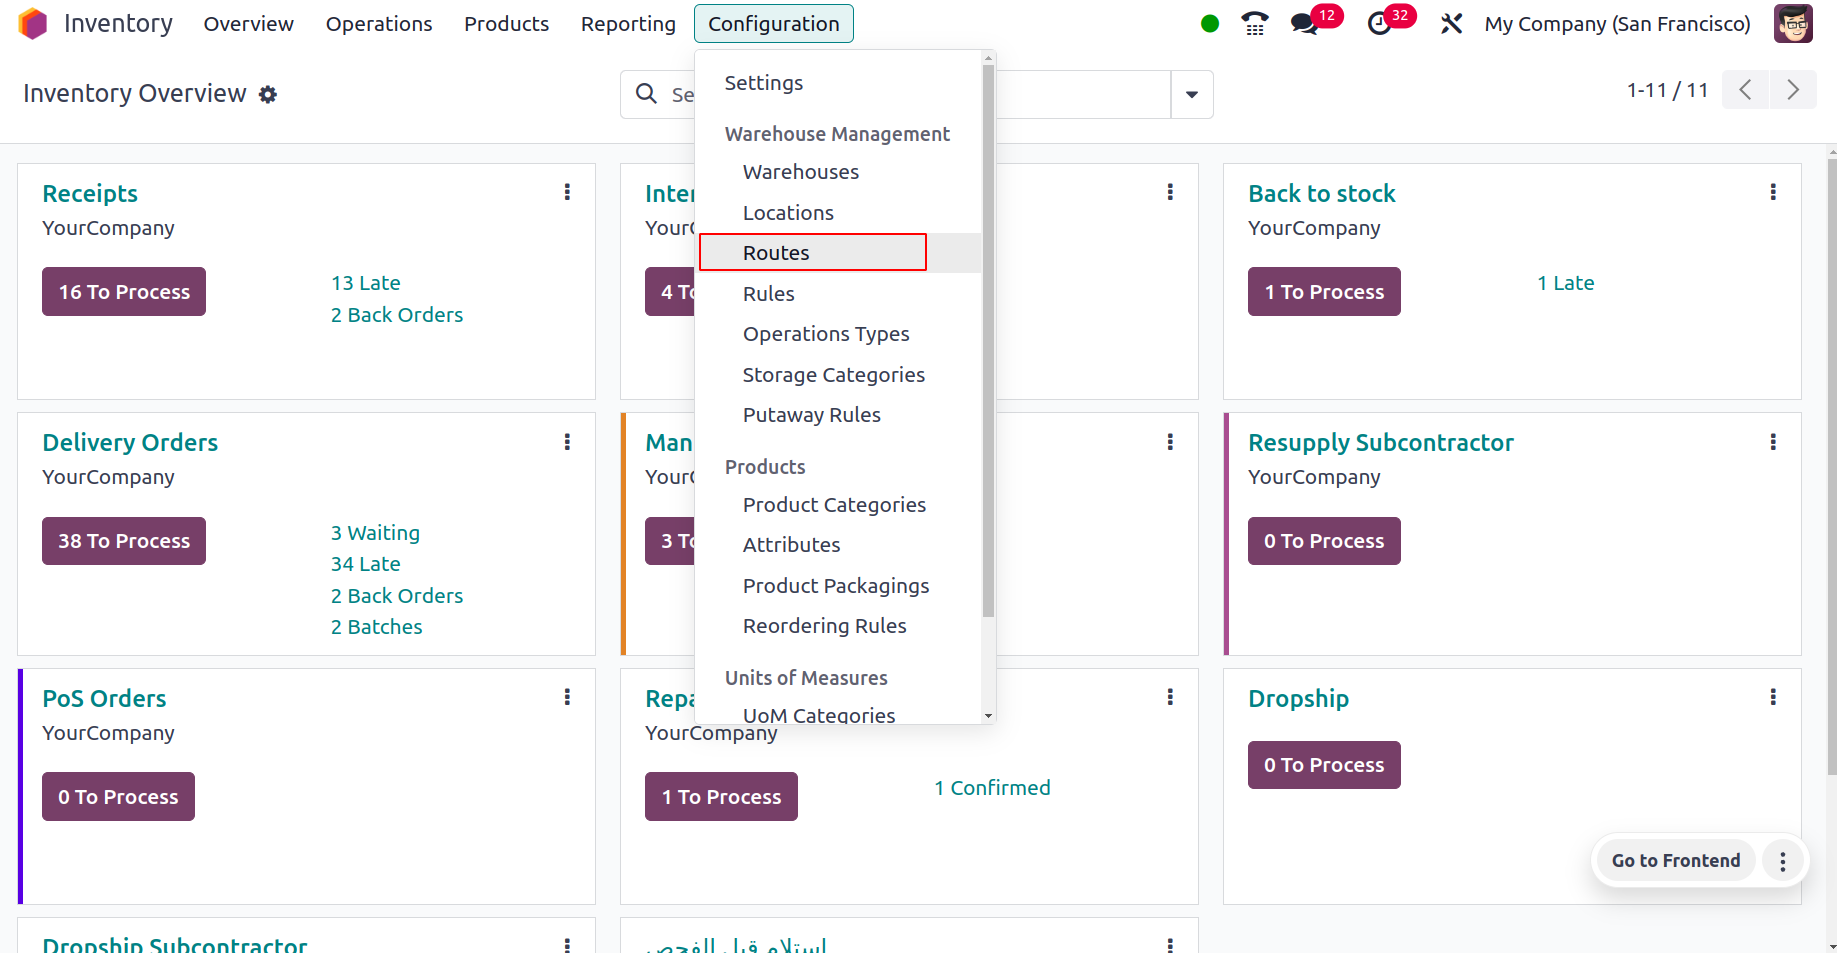Open the 2 Batches link
The height and width of the screenshot is (953, 1837).
pos(377,626)
